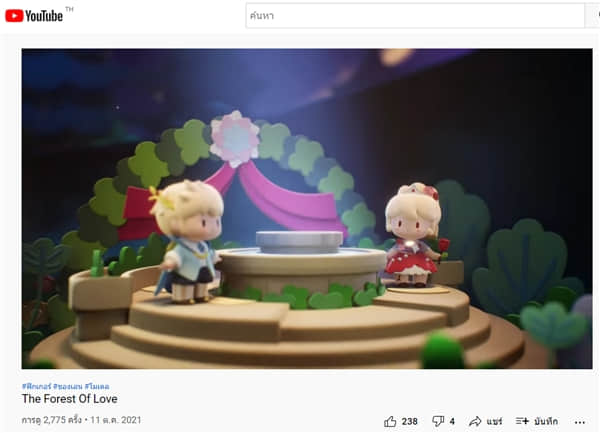Open the middle blue hashtag link above the title

(x=68, y=386)
